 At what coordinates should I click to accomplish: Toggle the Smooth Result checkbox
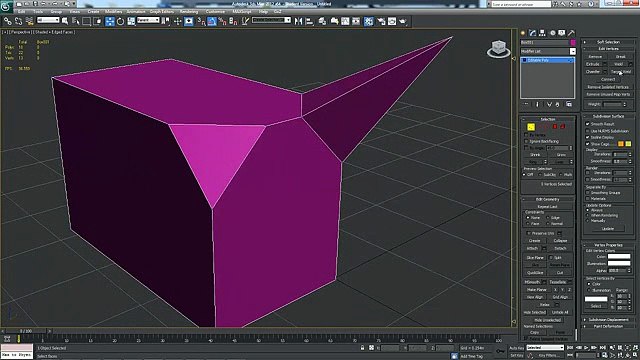click(588, 124)
